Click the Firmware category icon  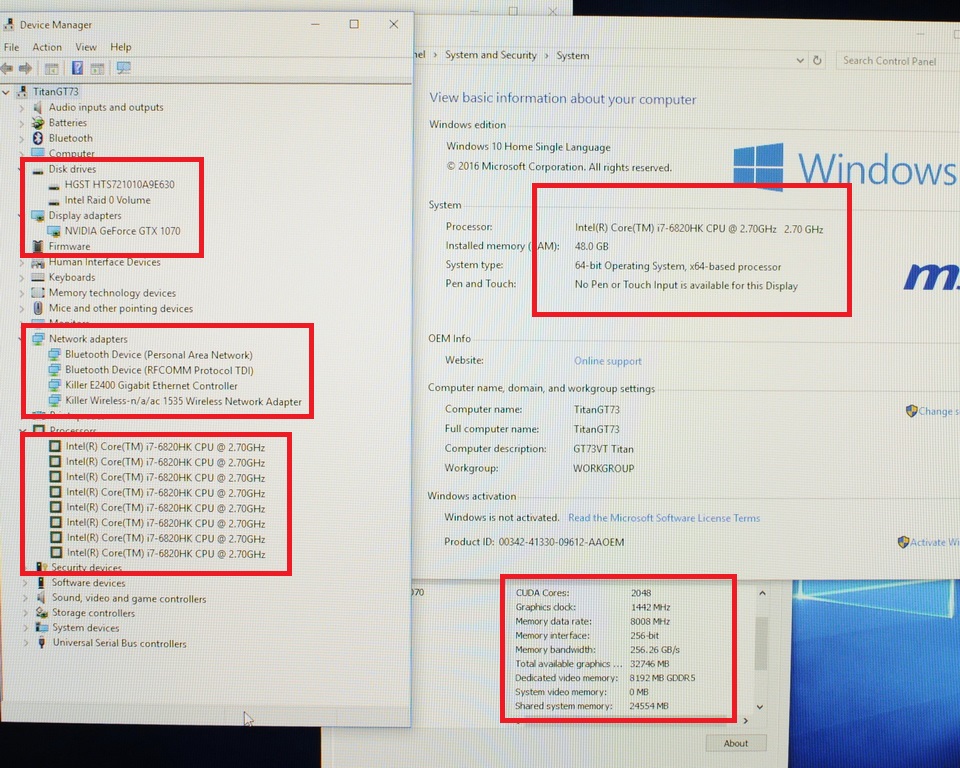click(x=38, y=246)
